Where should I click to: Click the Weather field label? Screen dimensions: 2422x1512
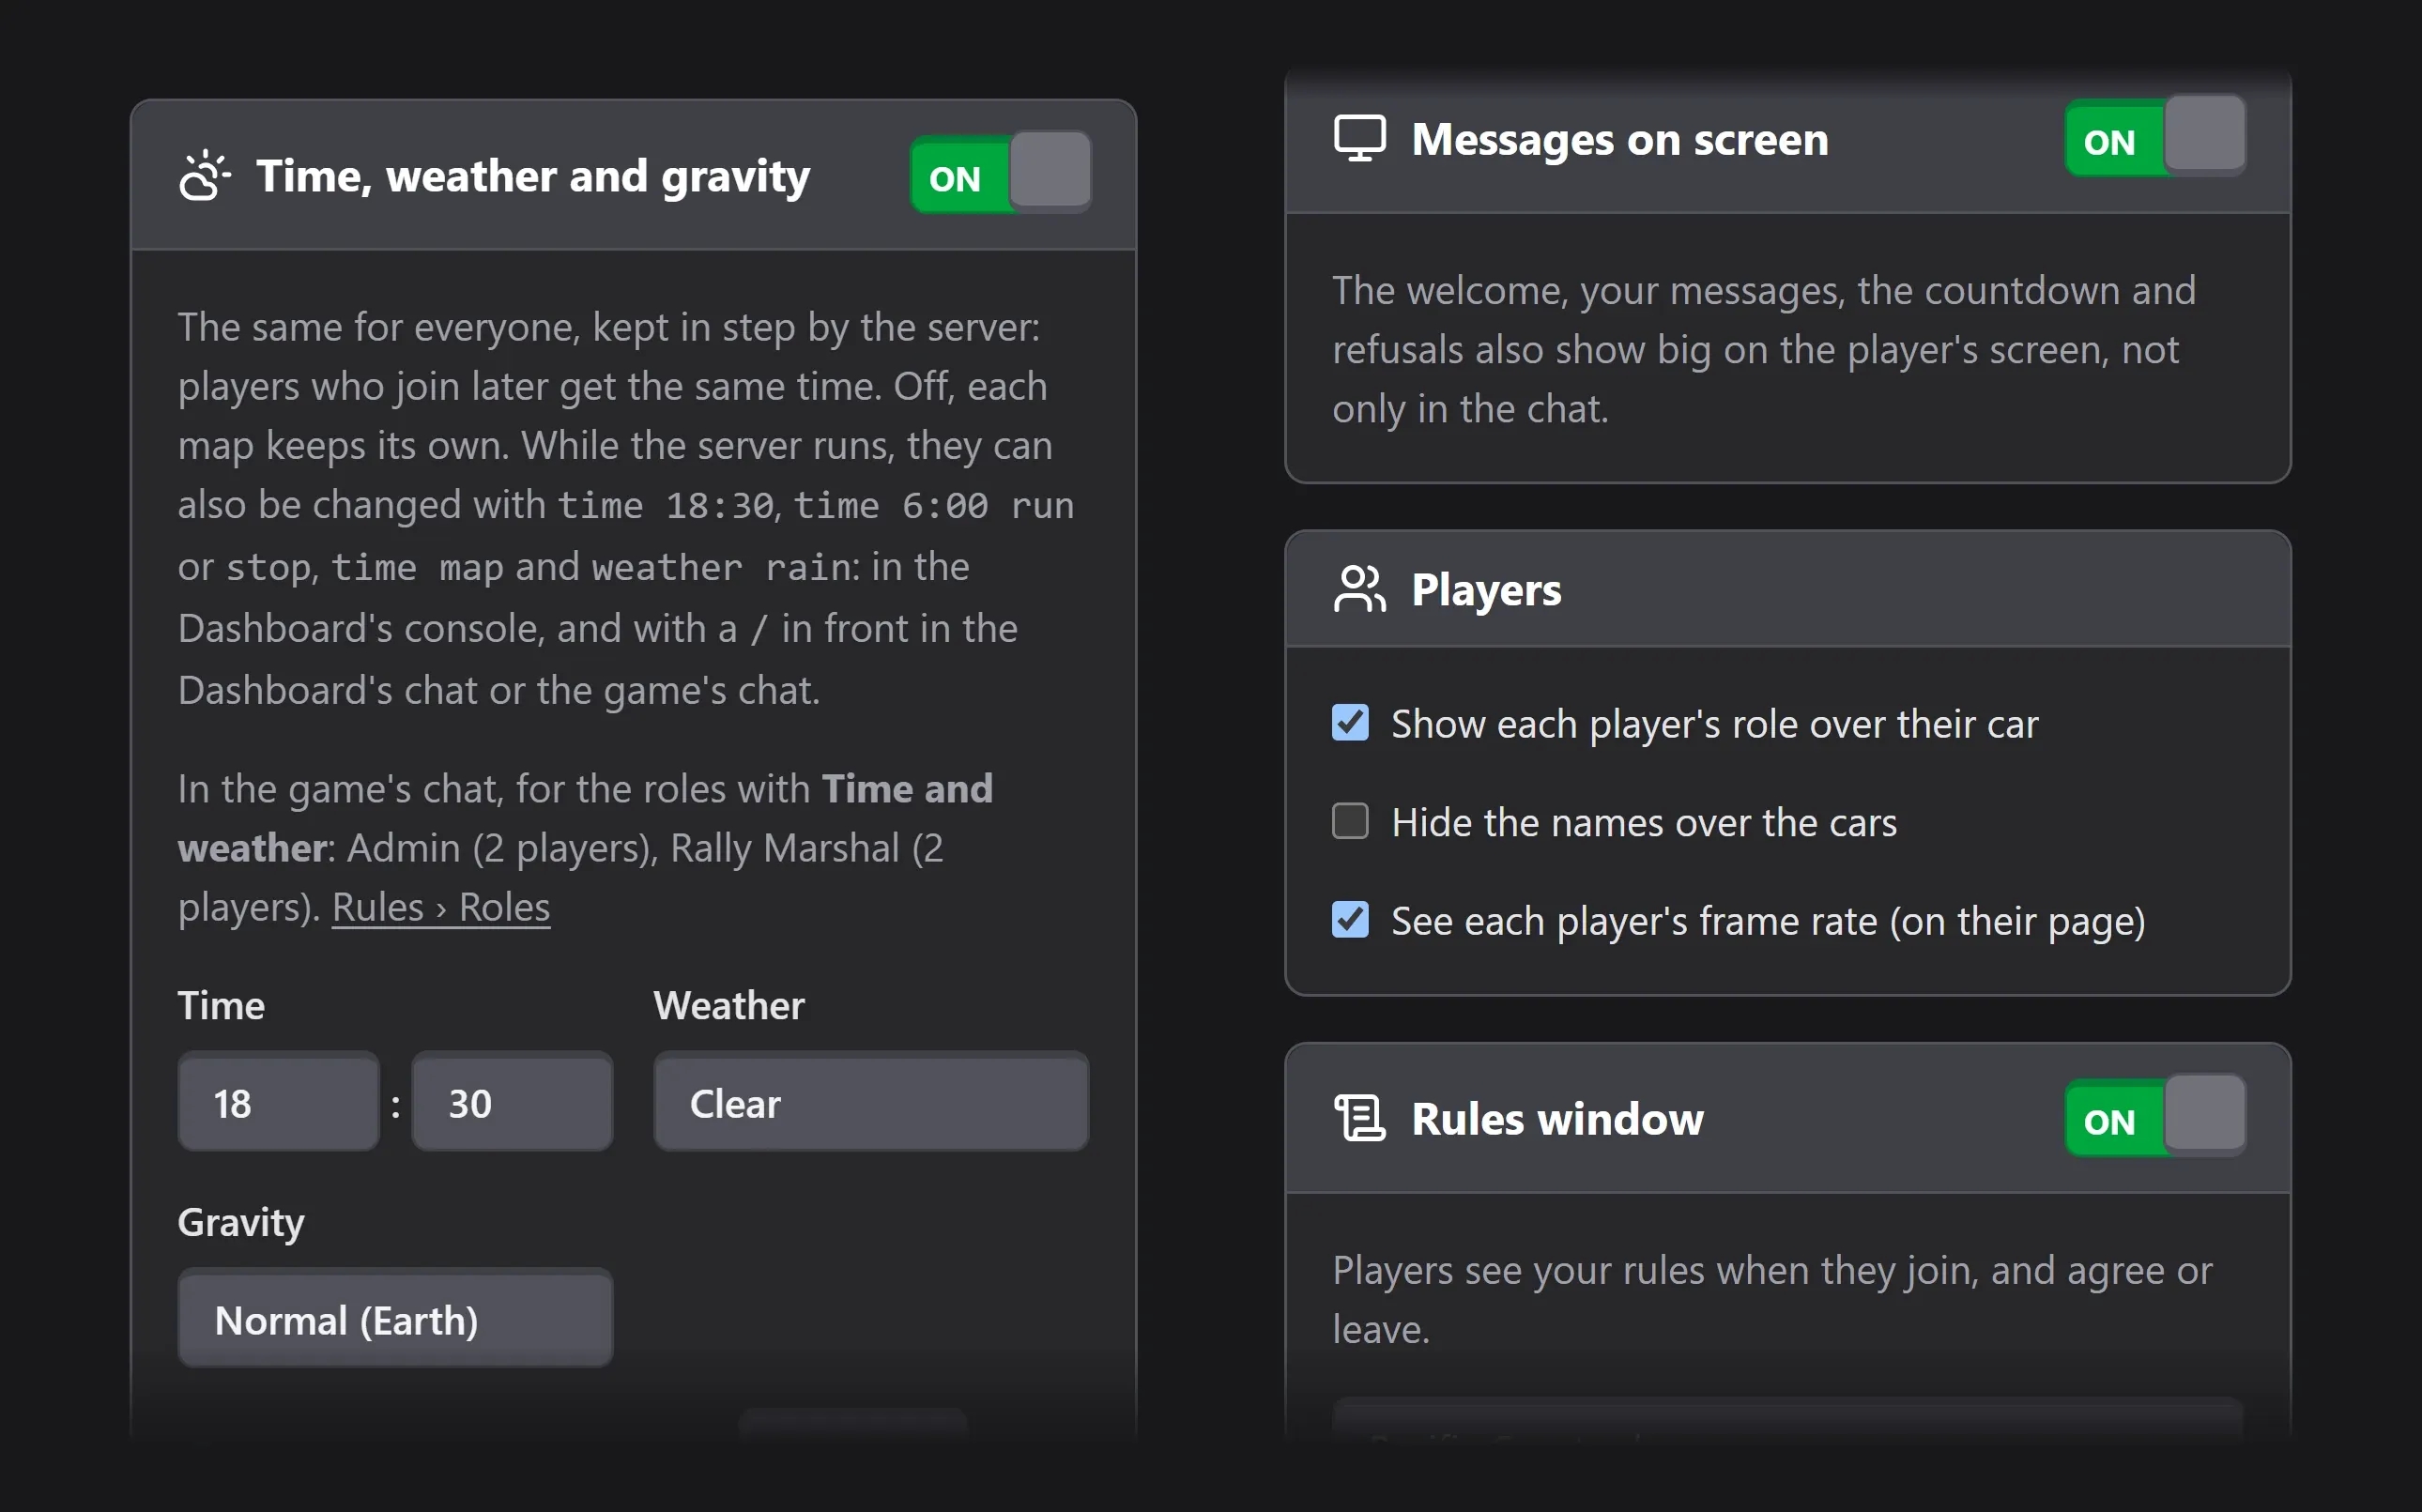(x=729, y=1005)
